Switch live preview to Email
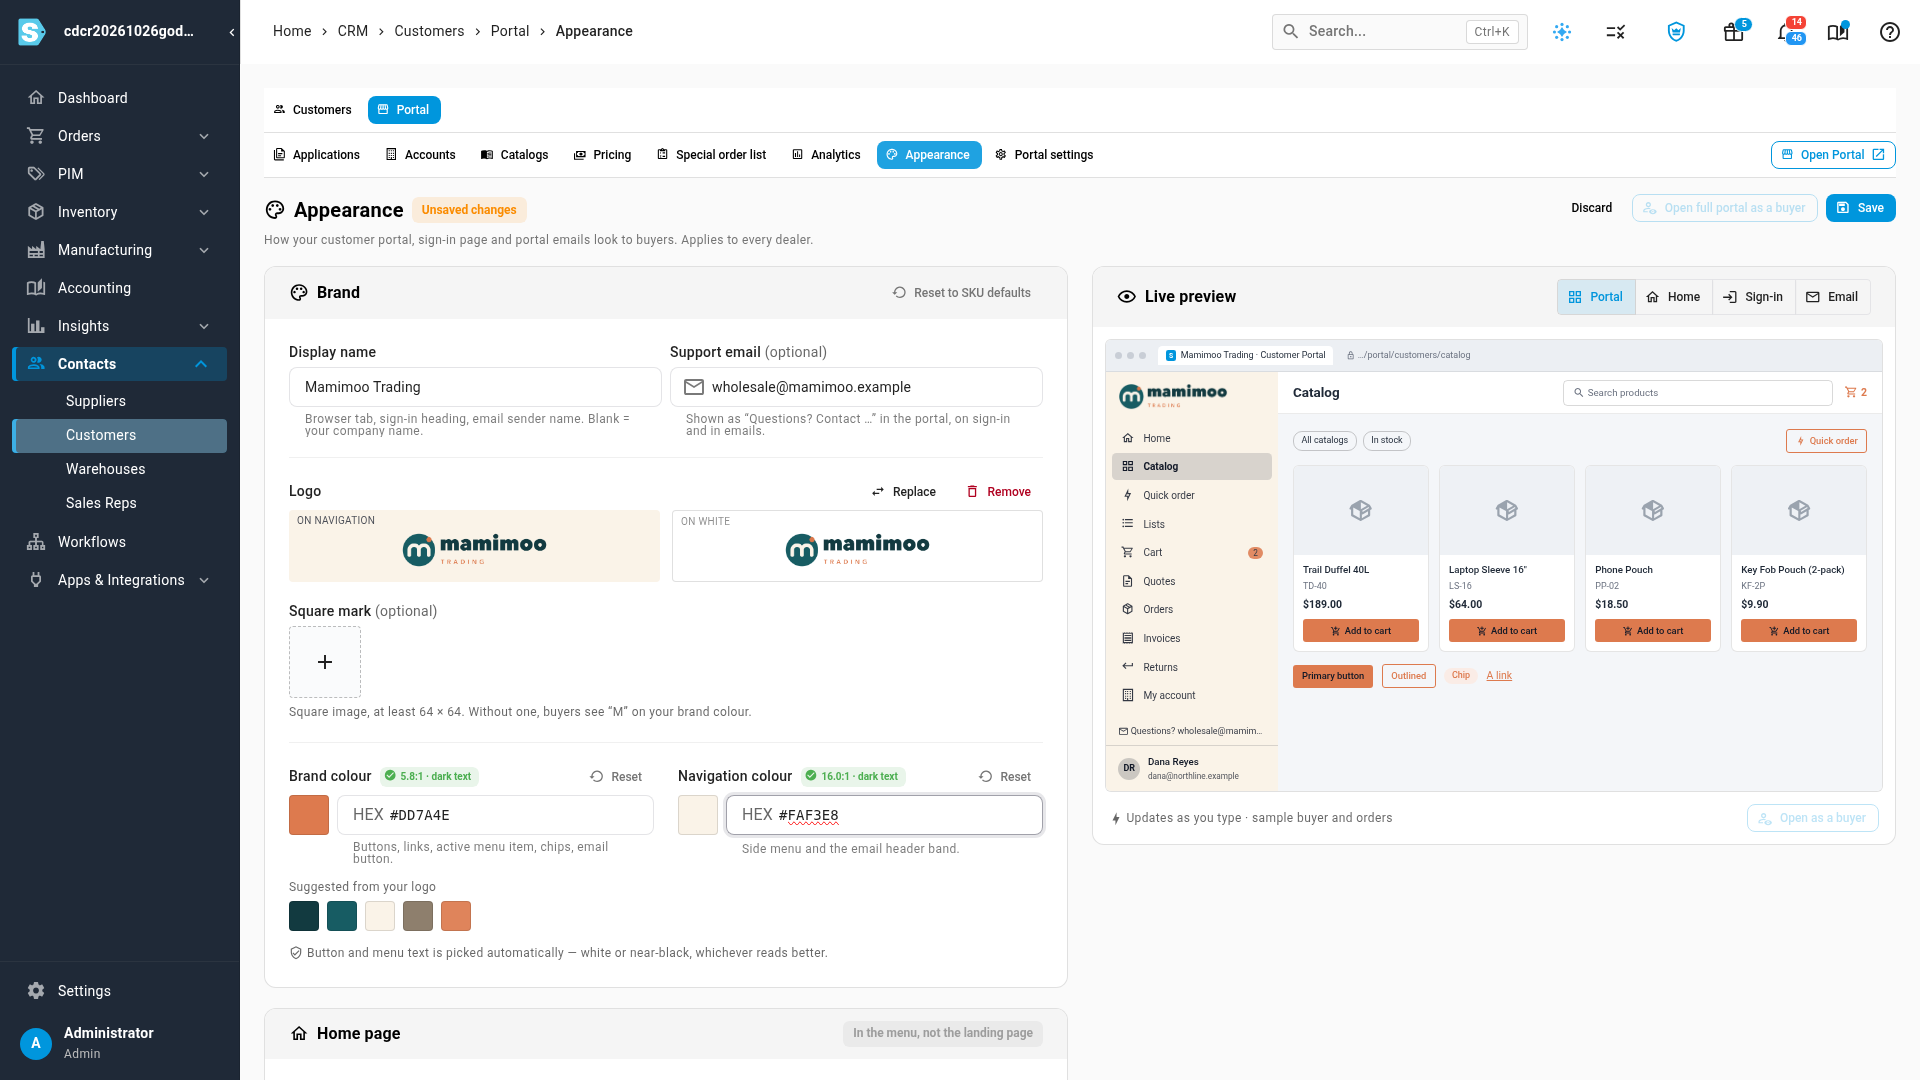Screen dimensions: 1920x1080 click(1832, 297)
